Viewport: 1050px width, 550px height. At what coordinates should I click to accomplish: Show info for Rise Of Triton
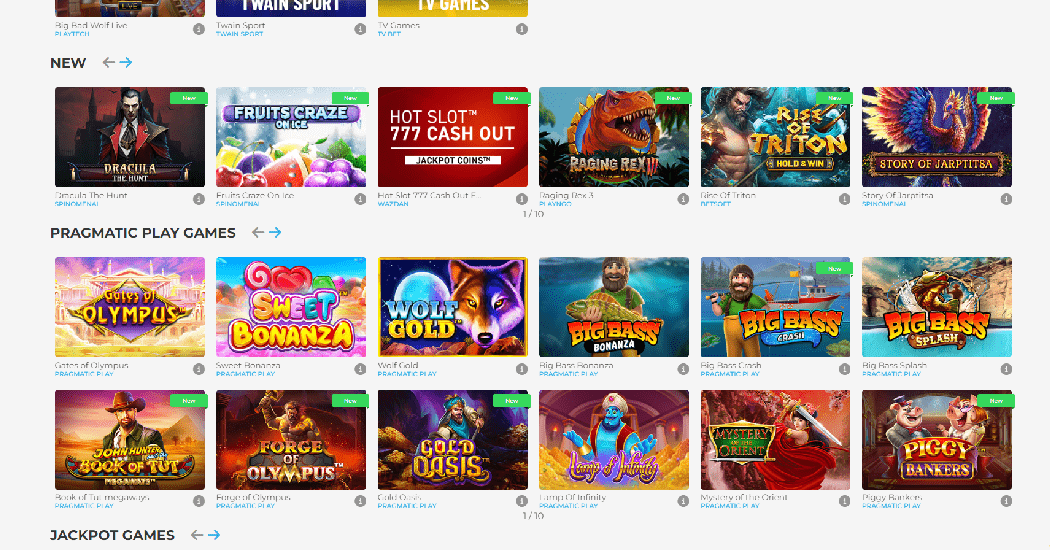point(845,199)
